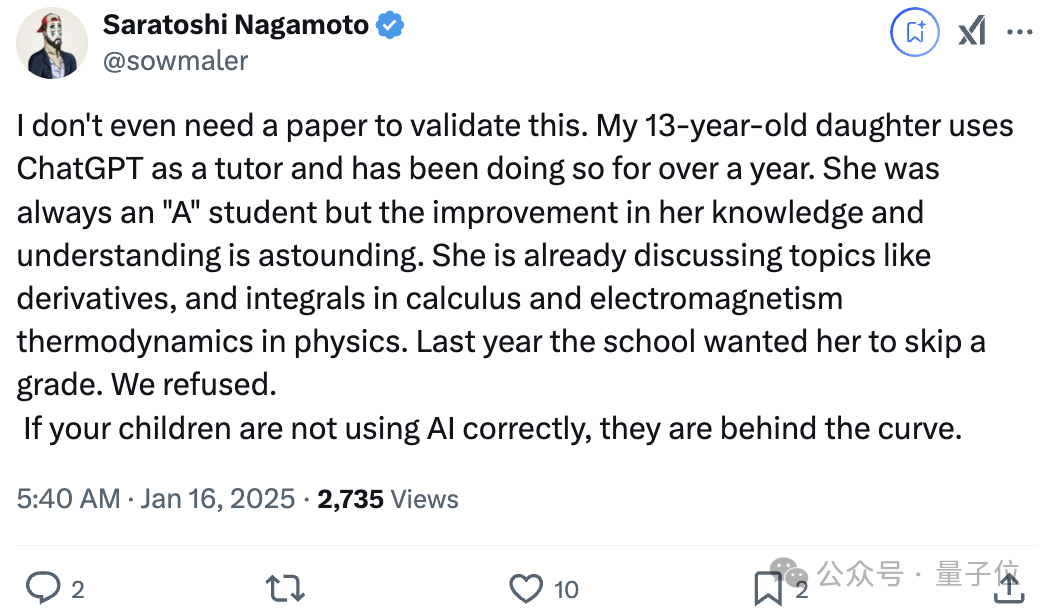Click the like count 10
The image size is (1054, 616).
pos(566,590)
